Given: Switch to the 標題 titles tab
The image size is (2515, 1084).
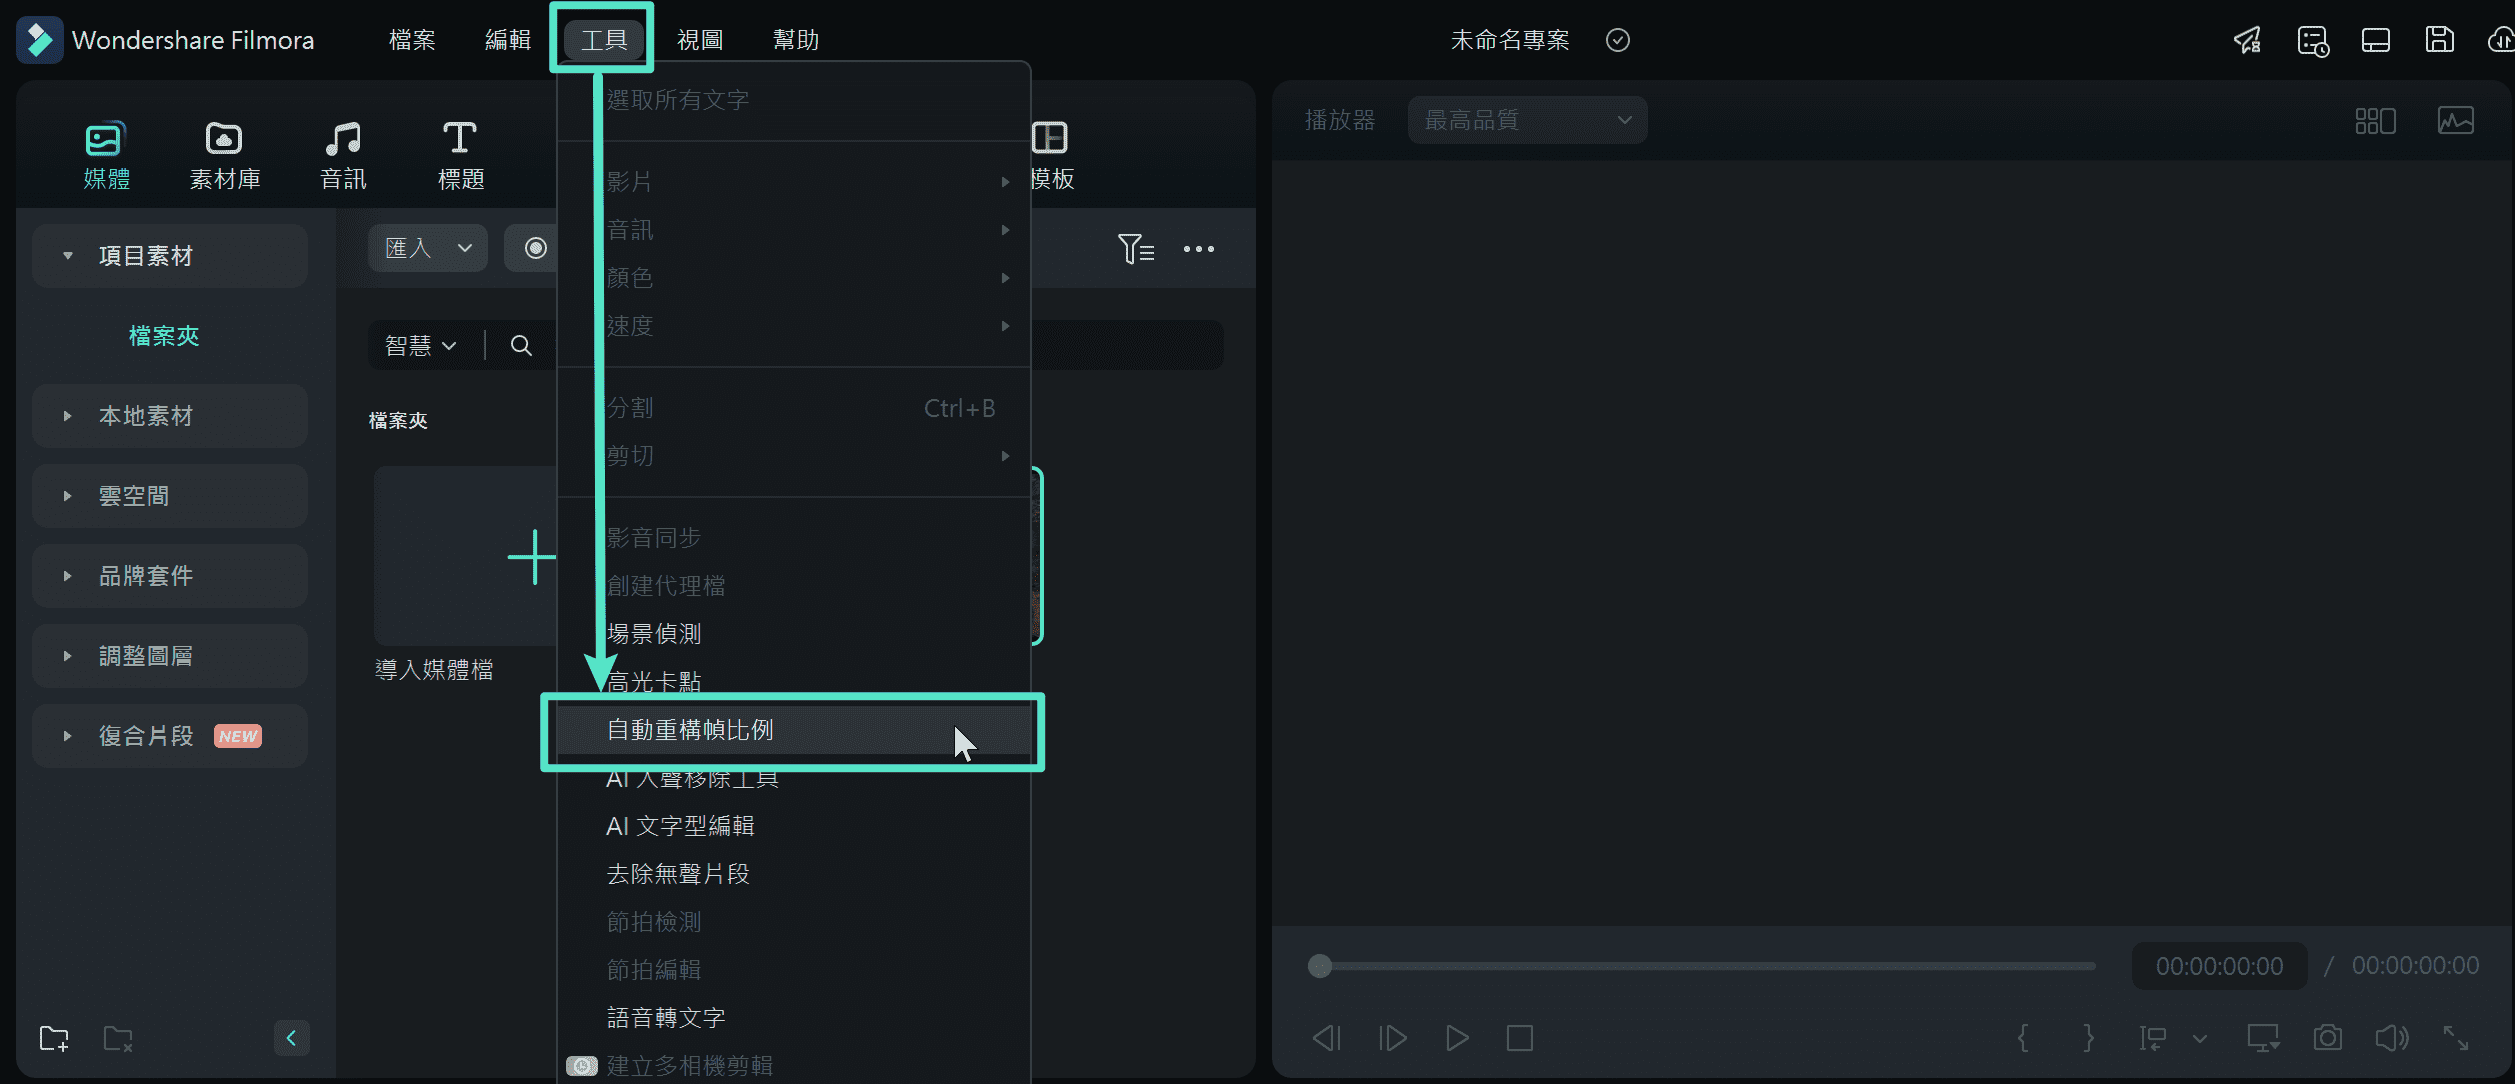Looking at the screenshot, I should (x=460, y=156).
